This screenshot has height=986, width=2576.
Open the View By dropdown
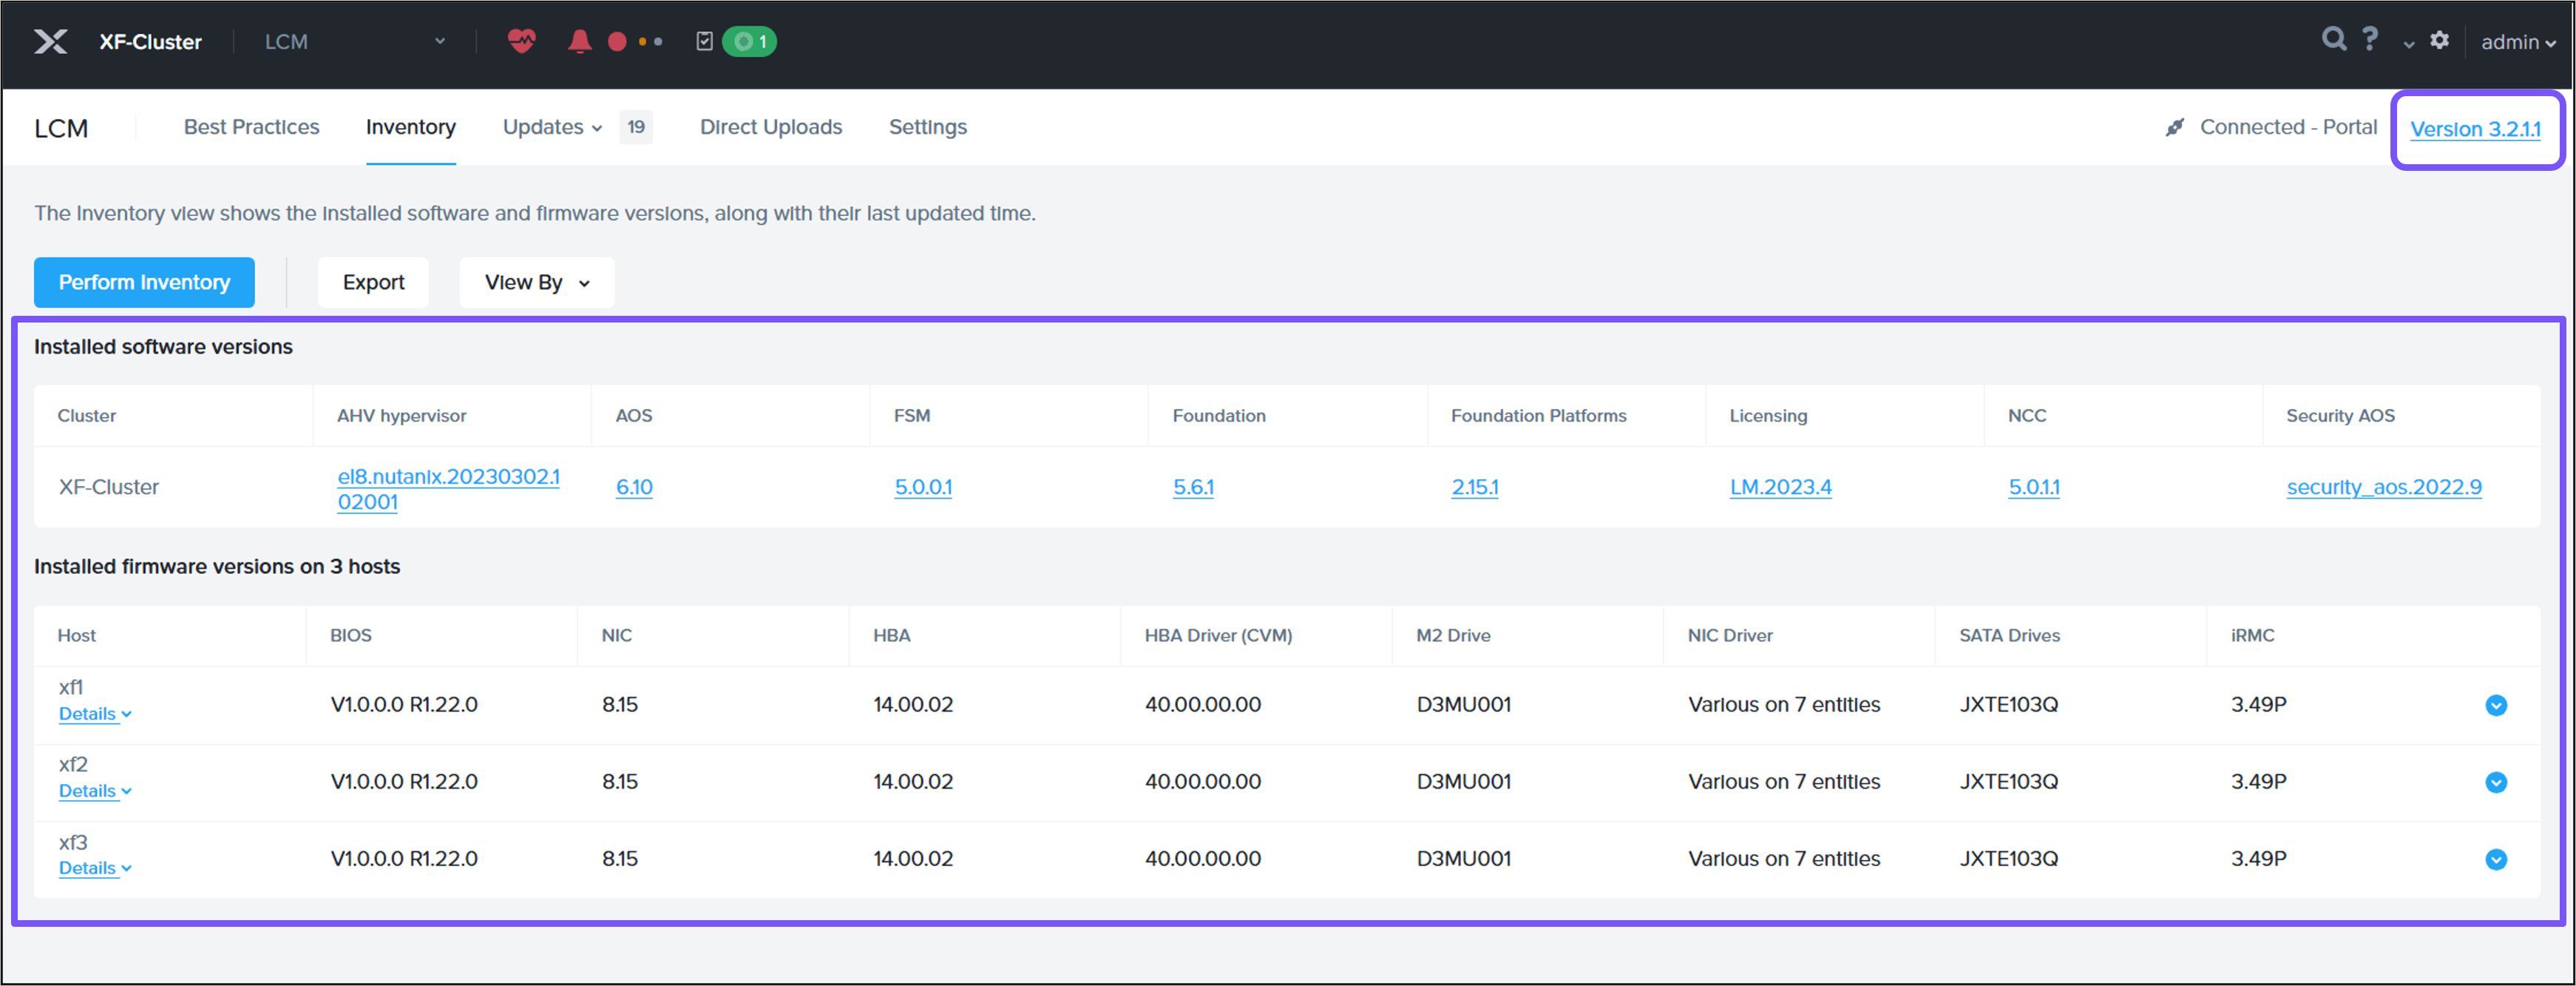coord(536,283)
